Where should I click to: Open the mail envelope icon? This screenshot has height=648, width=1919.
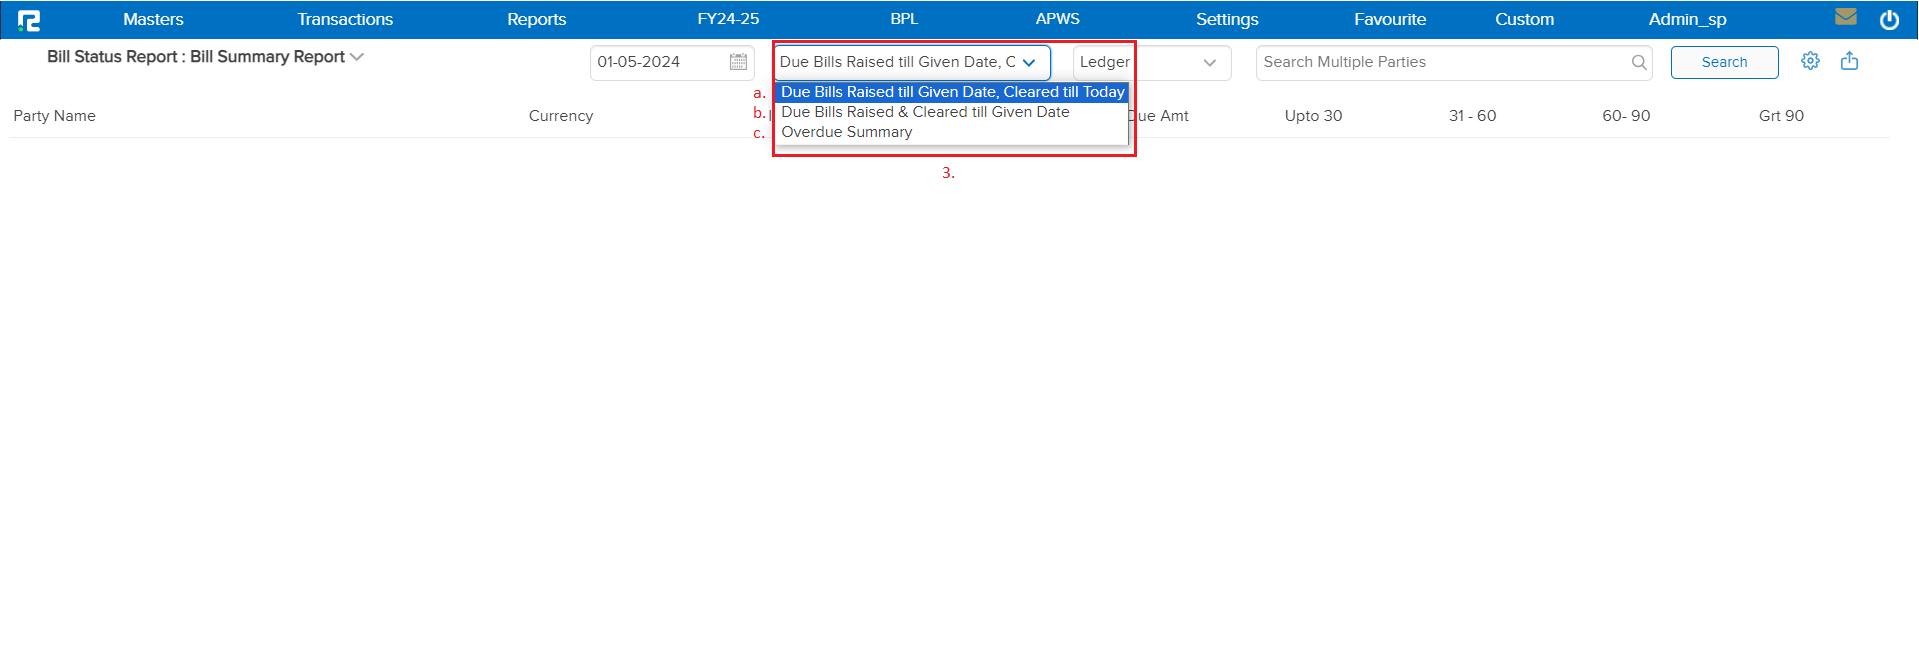pos(1845,17)
